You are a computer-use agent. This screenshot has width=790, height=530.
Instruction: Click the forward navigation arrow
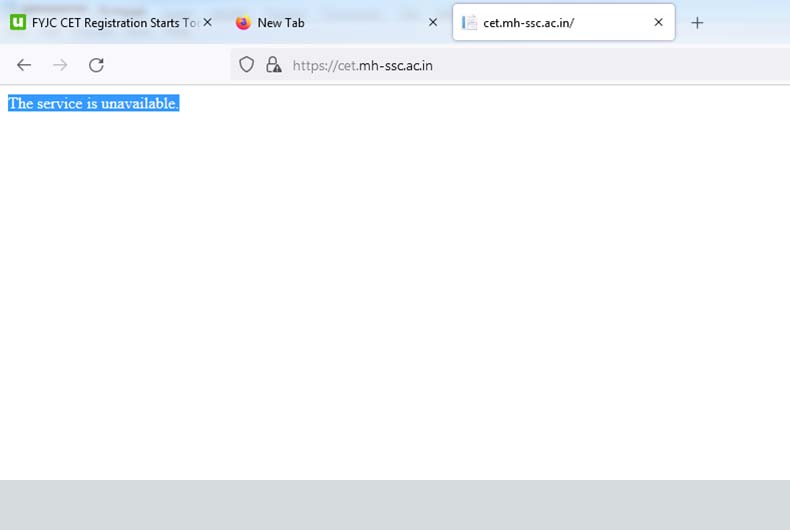(60, 65)
